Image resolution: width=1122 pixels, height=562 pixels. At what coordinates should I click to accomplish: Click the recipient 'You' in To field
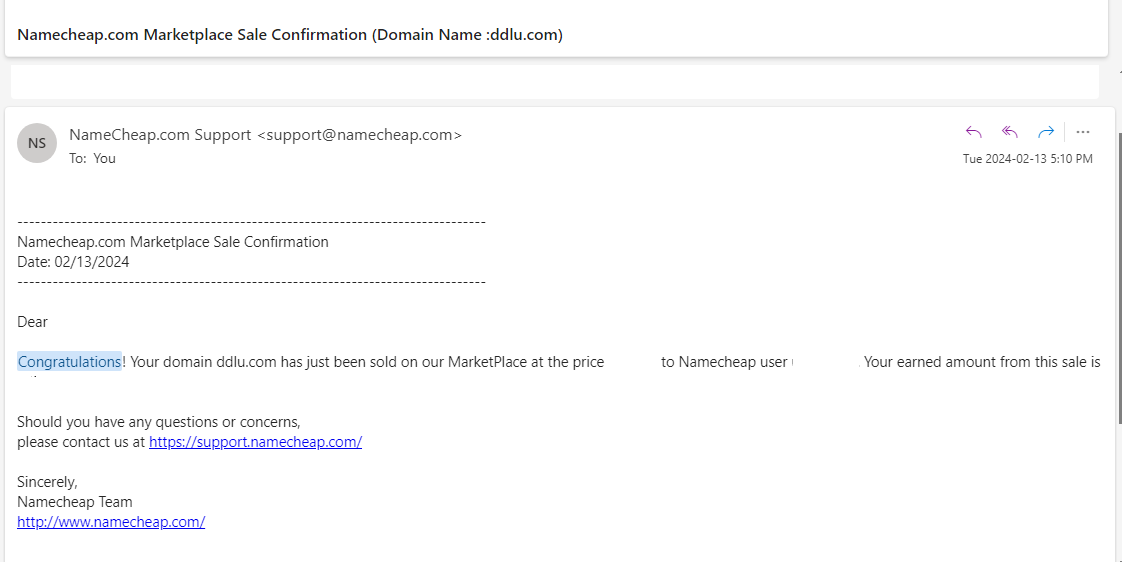(104, 158)
